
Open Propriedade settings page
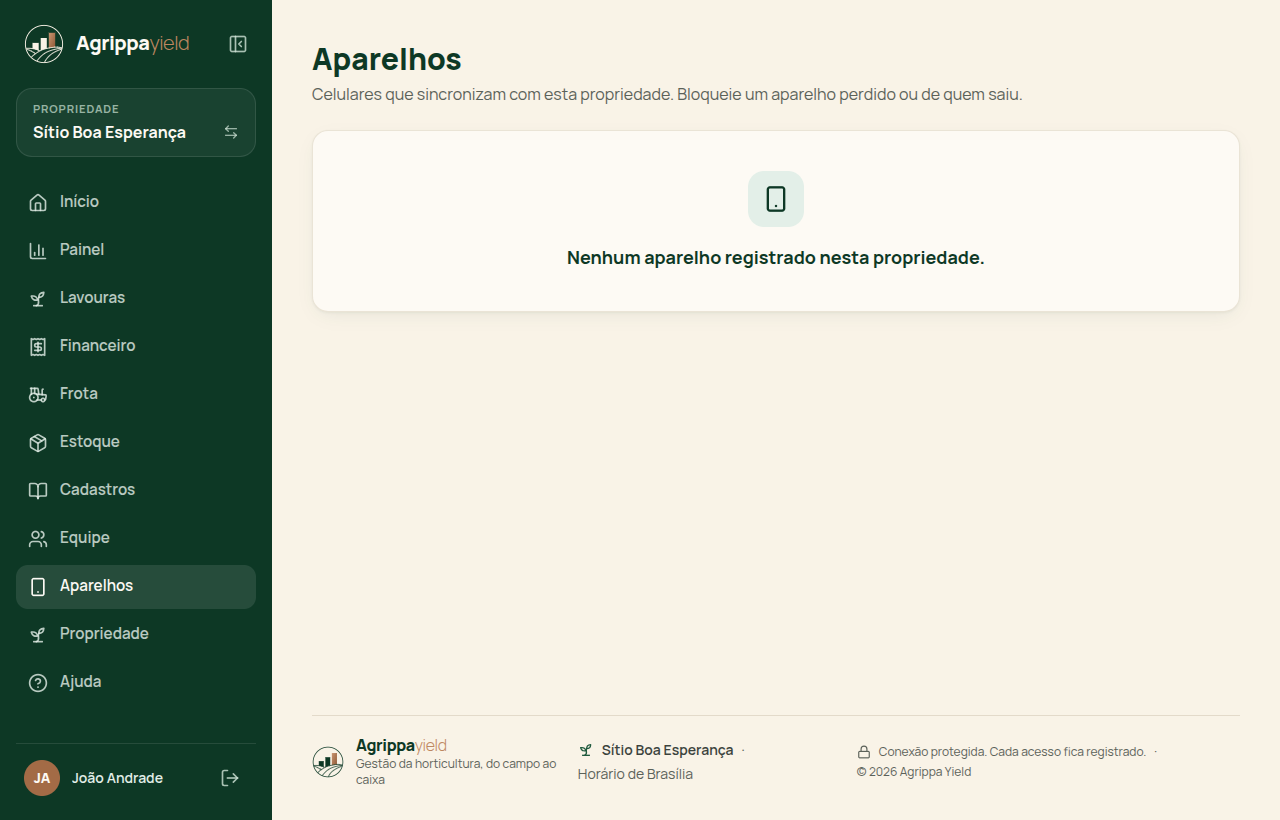pyautogui.click(x=136, y=634)
